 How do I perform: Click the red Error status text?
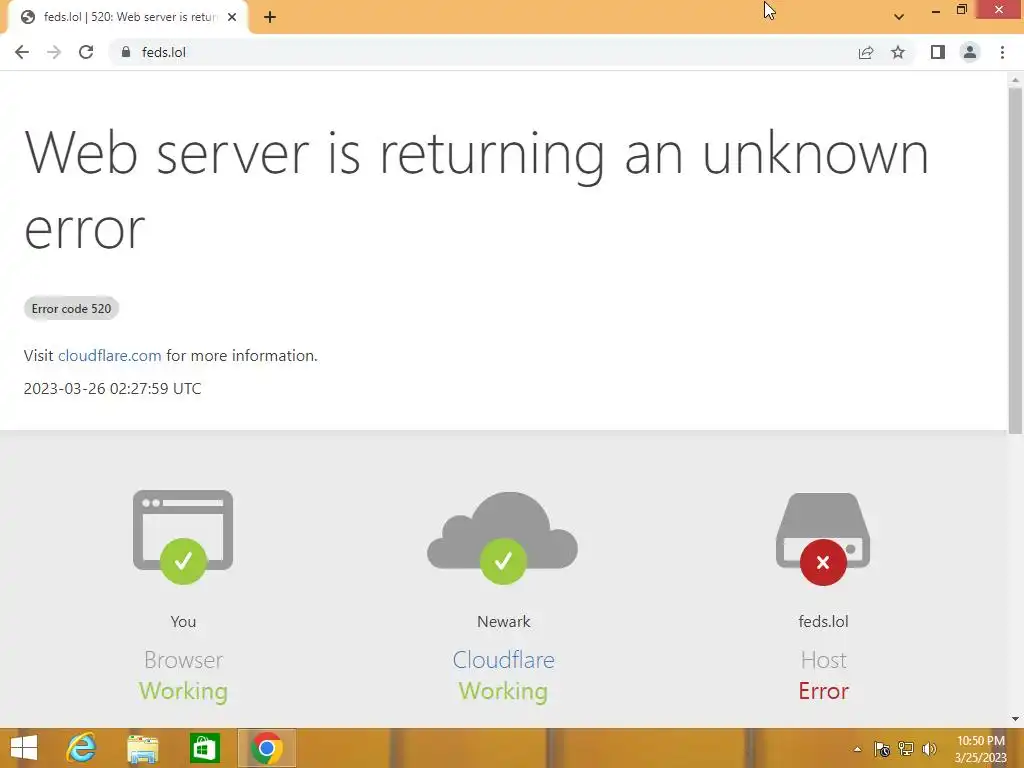click(x=824, y=691)
